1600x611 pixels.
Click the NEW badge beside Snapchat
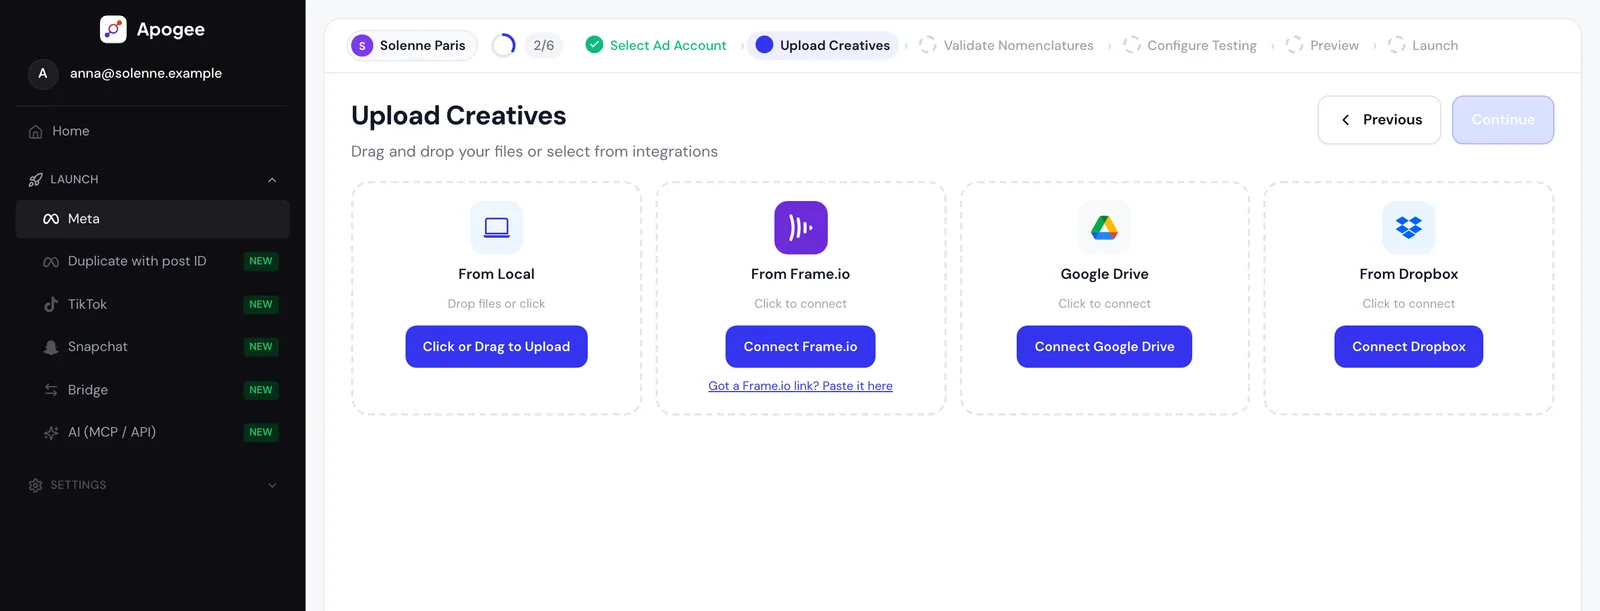(x=261, y=347)
